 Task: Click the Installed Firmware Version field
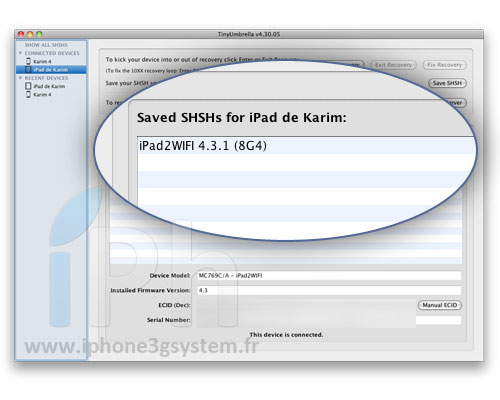[x=329, y=290]
